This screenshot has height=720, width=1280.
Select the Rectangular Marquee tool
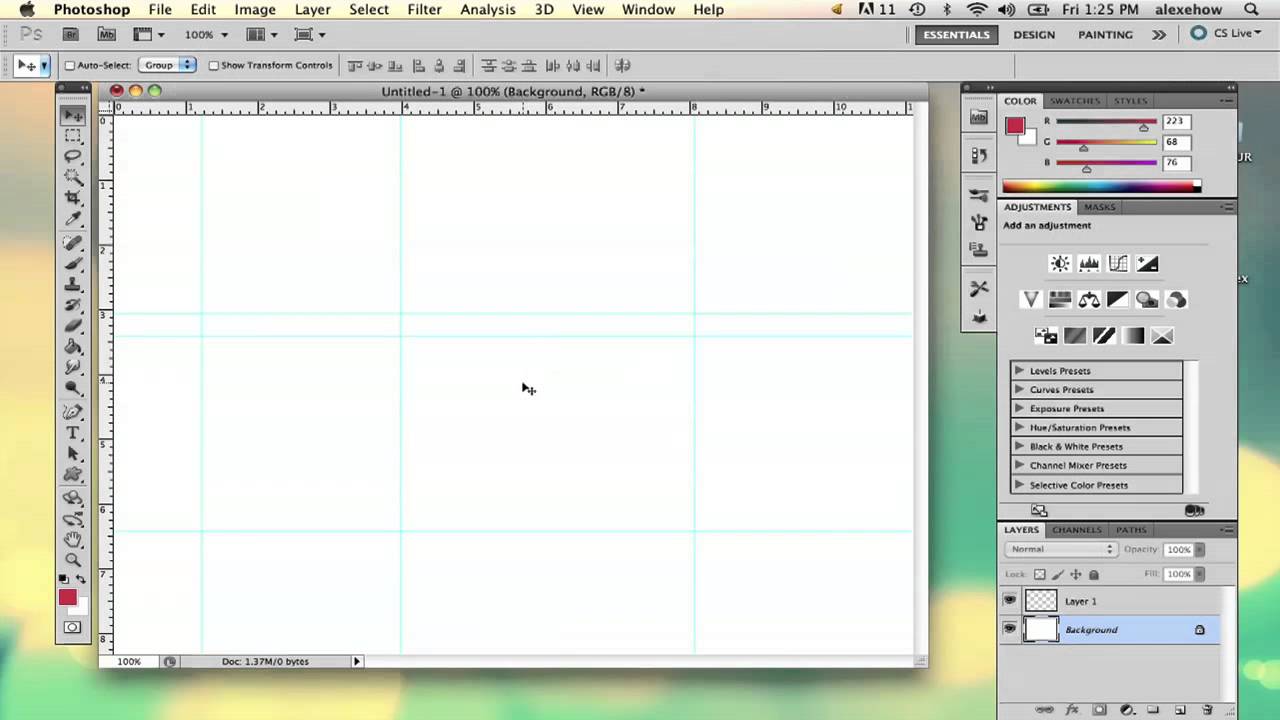point(73,136)
